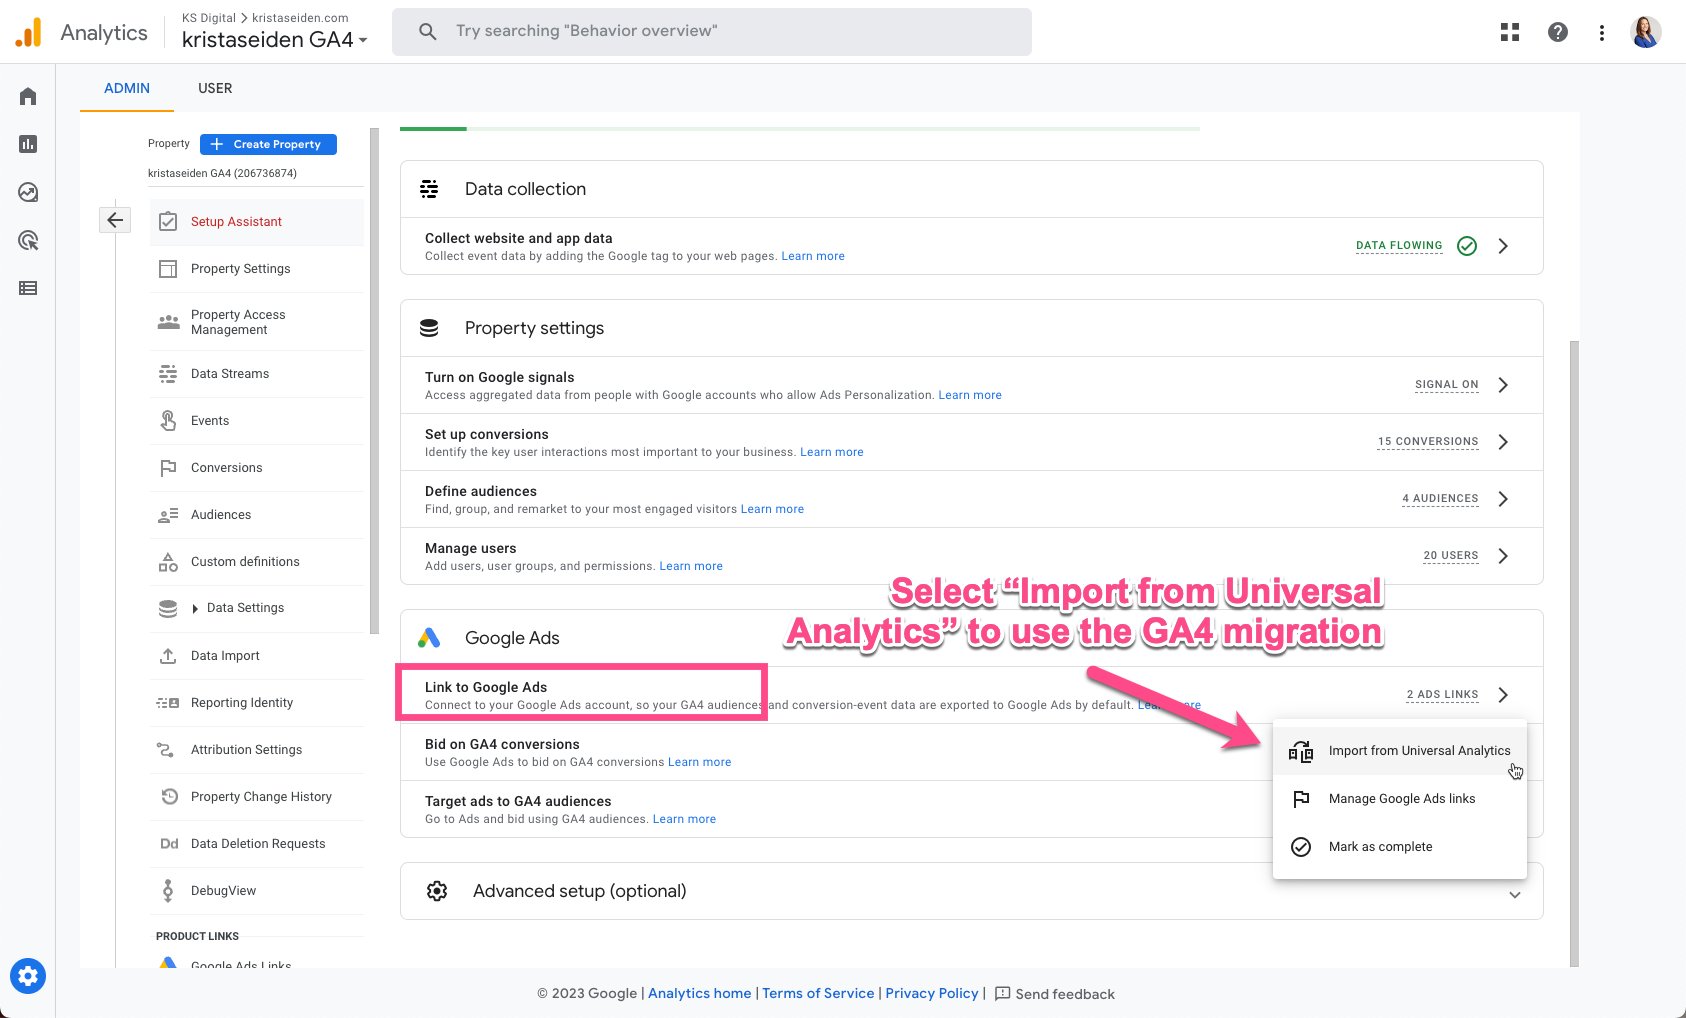The width and height of the screenshot is (1686, 1018).
Task: Select DebugView in the property sidebar
Action: [222, 890]
